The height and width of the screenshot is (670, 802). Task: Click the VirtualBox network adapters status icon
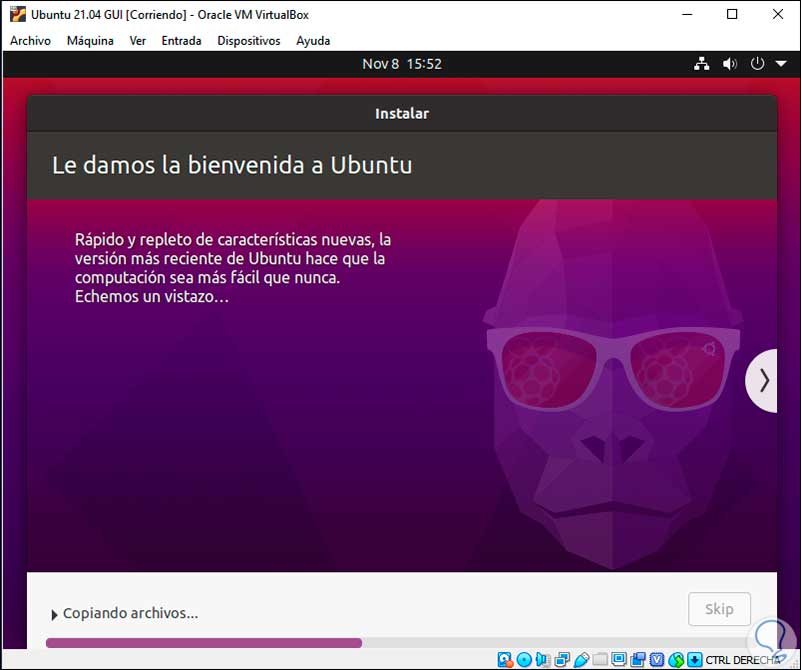562,660
